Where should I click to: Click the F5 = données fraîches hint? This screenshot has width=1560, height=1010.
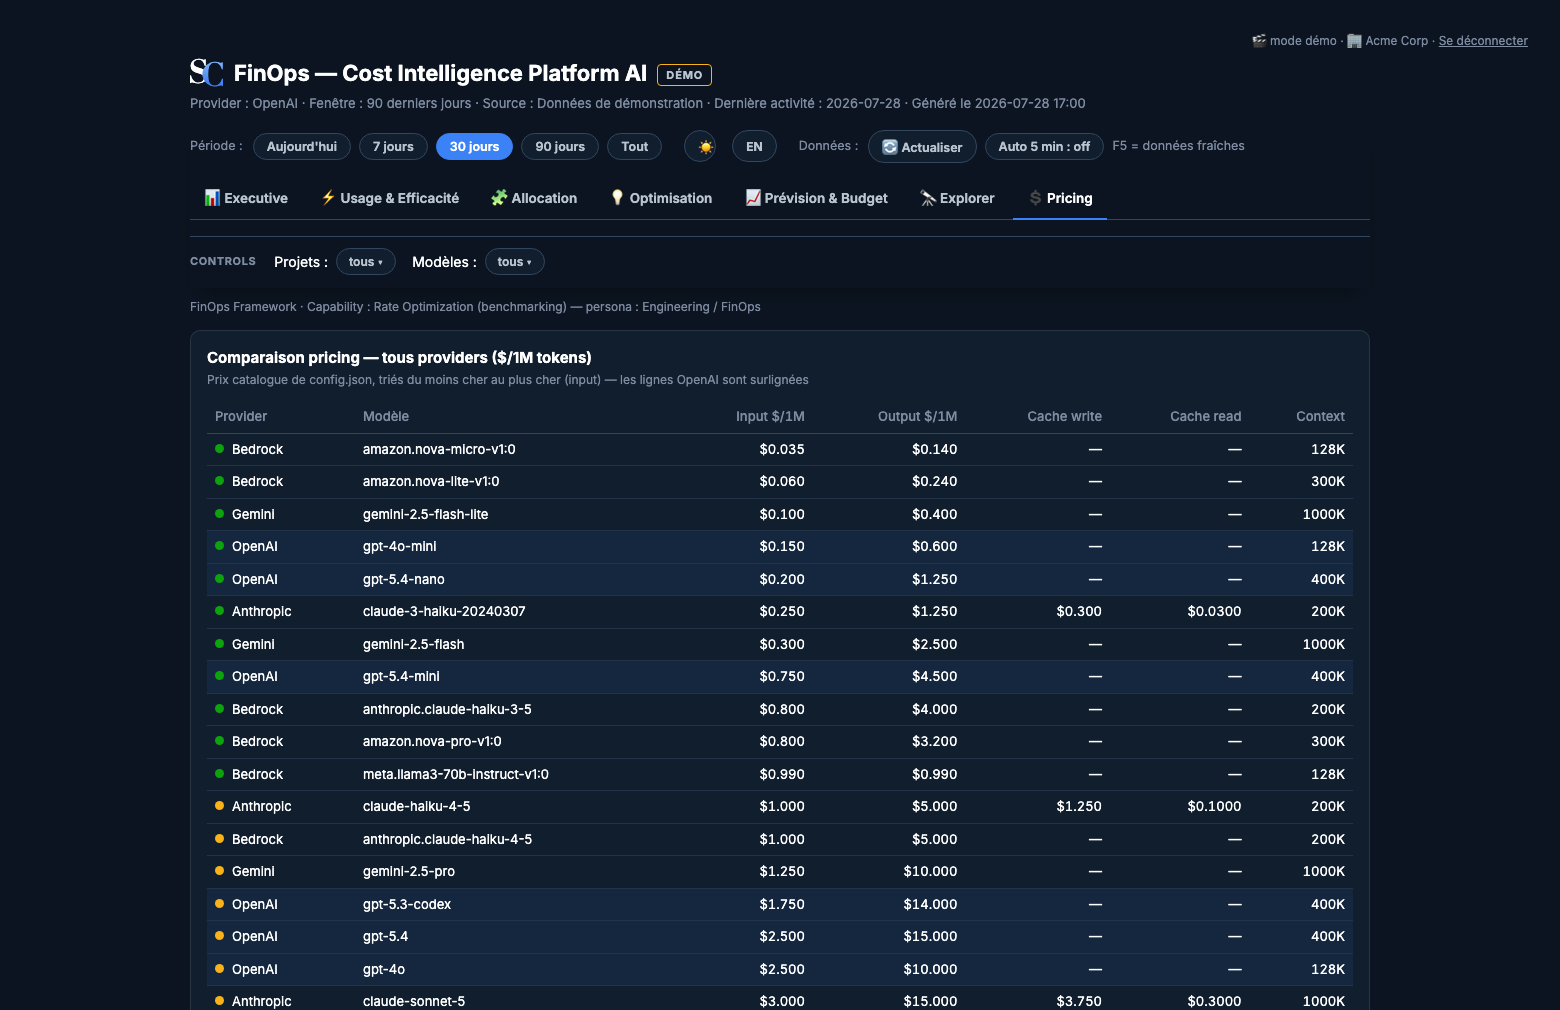click(x=1178, y=146)
